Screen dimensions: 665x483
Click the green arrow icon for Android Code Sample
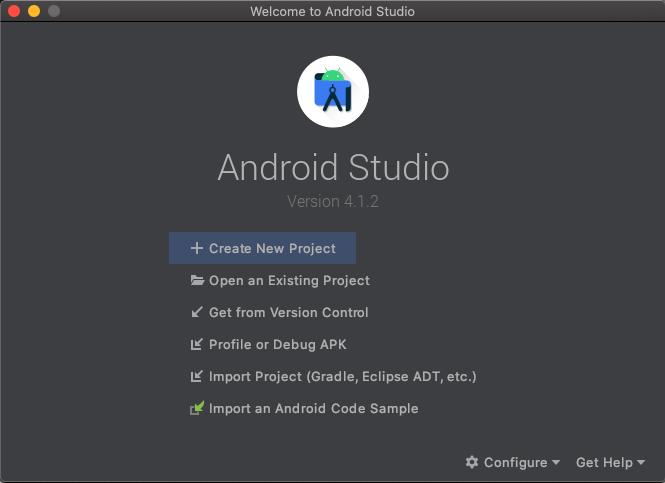197,408
